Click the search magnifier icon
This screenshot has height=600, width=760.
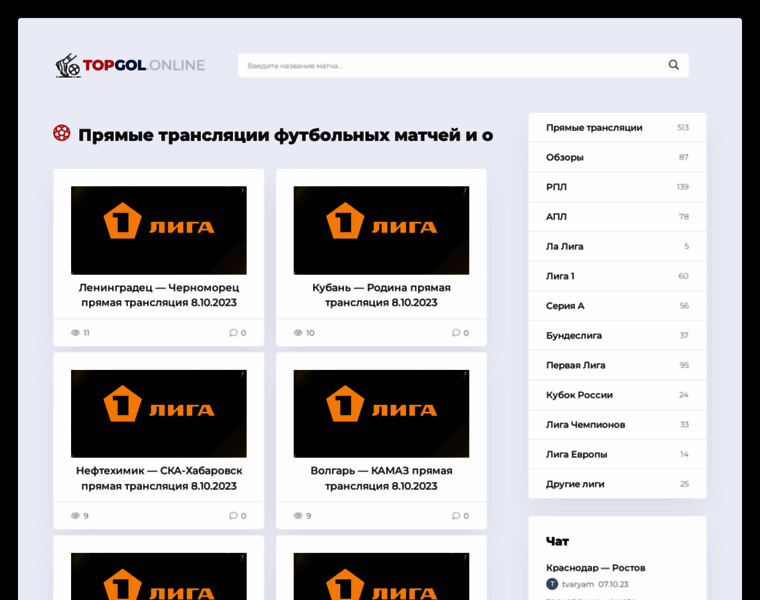(x=674, y=65)
